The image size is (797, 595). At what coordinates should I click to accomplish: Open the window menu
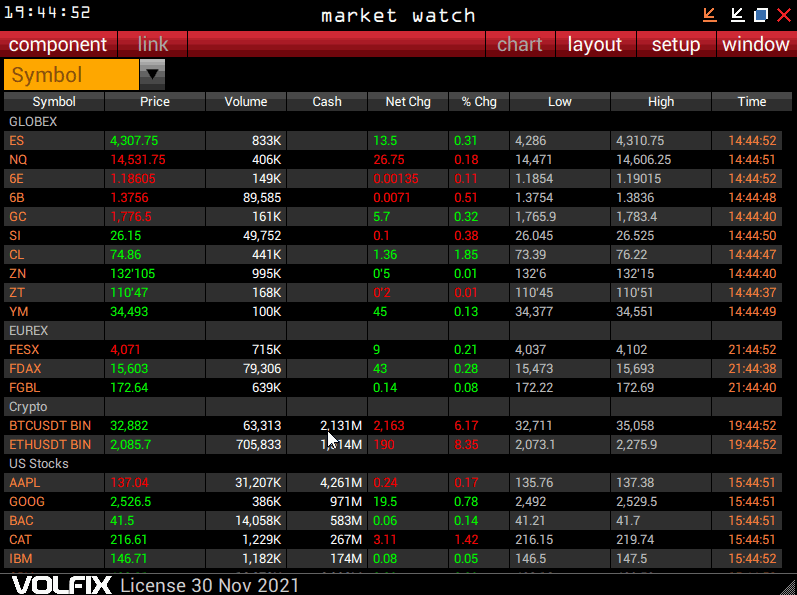756,44
